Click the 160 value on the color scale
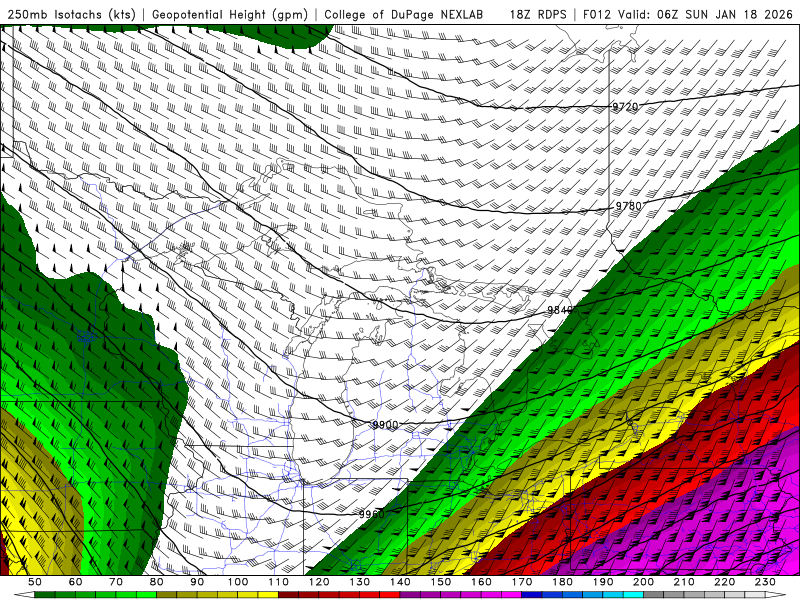Screen dimensions: 800x600 [x=481, y=582]
